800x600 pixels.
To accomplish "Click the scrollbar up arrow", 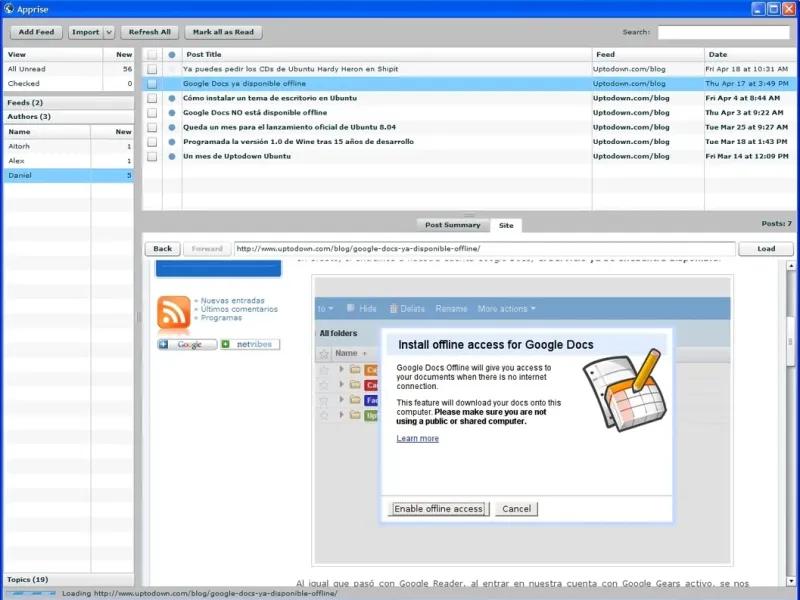I will [790, 266].
